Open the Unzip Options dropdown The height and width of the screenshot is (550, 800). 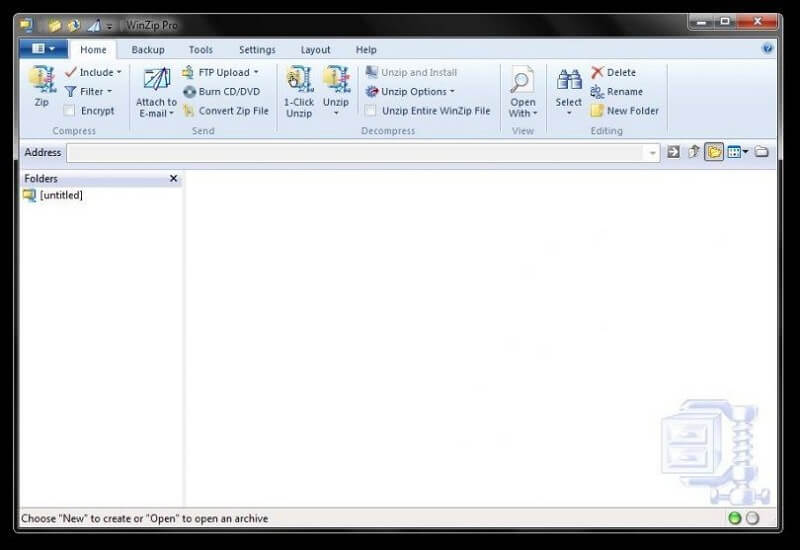pyautogui.click(x=410, y=92)
